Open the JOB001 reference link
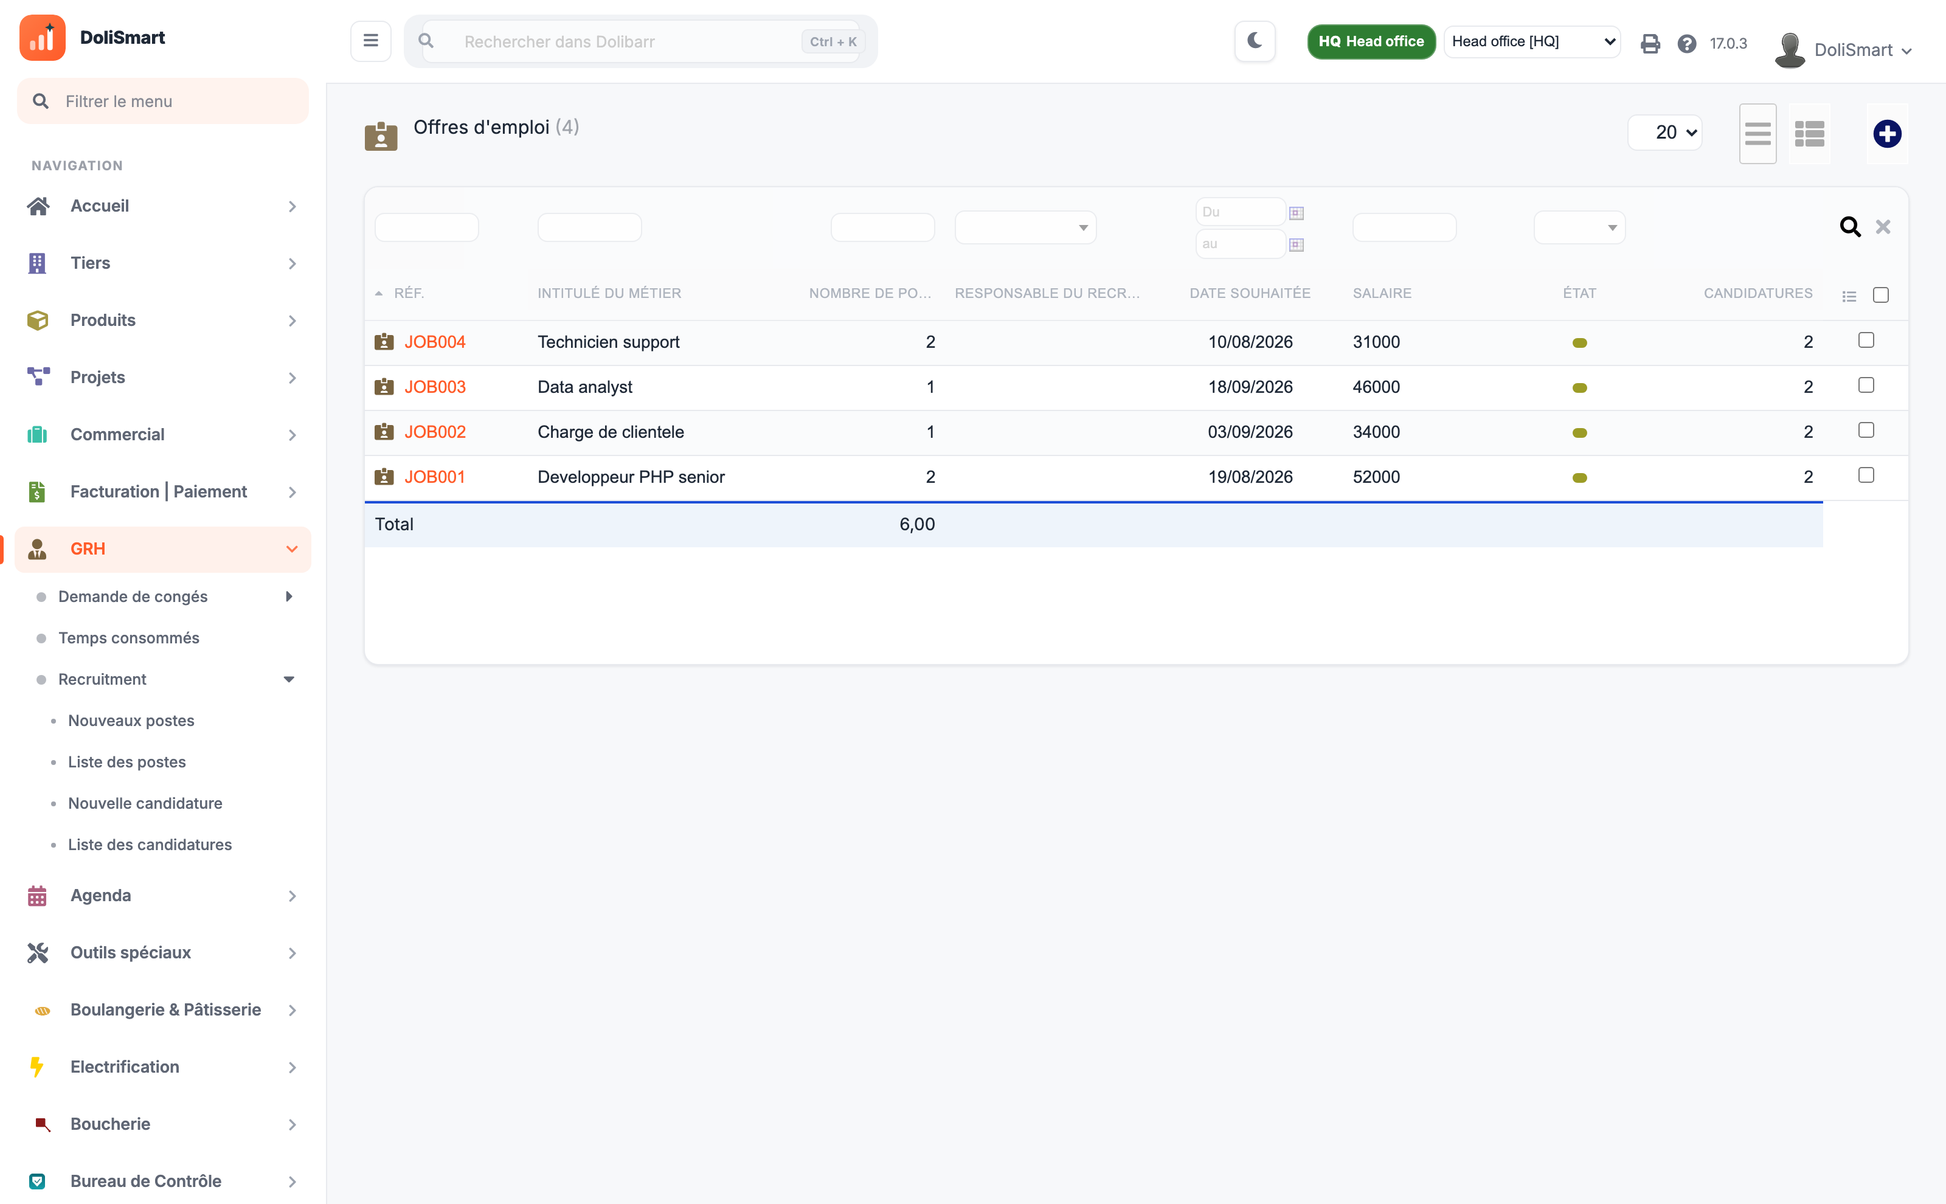1946x1204 pixels. [x=435, y=477]
